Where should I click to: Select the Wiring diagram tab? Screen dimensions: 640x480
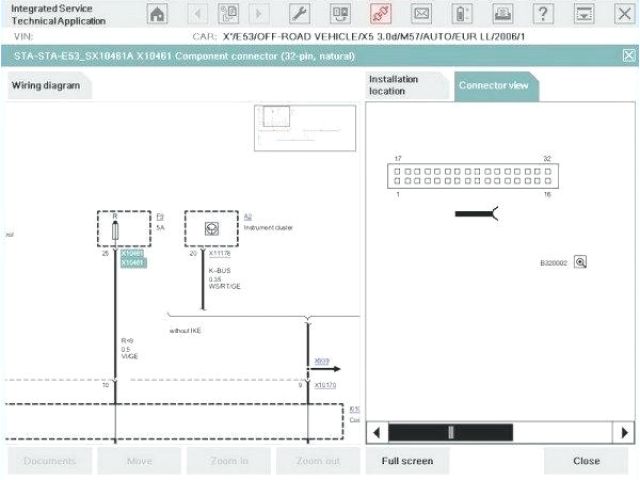point(46,86)
